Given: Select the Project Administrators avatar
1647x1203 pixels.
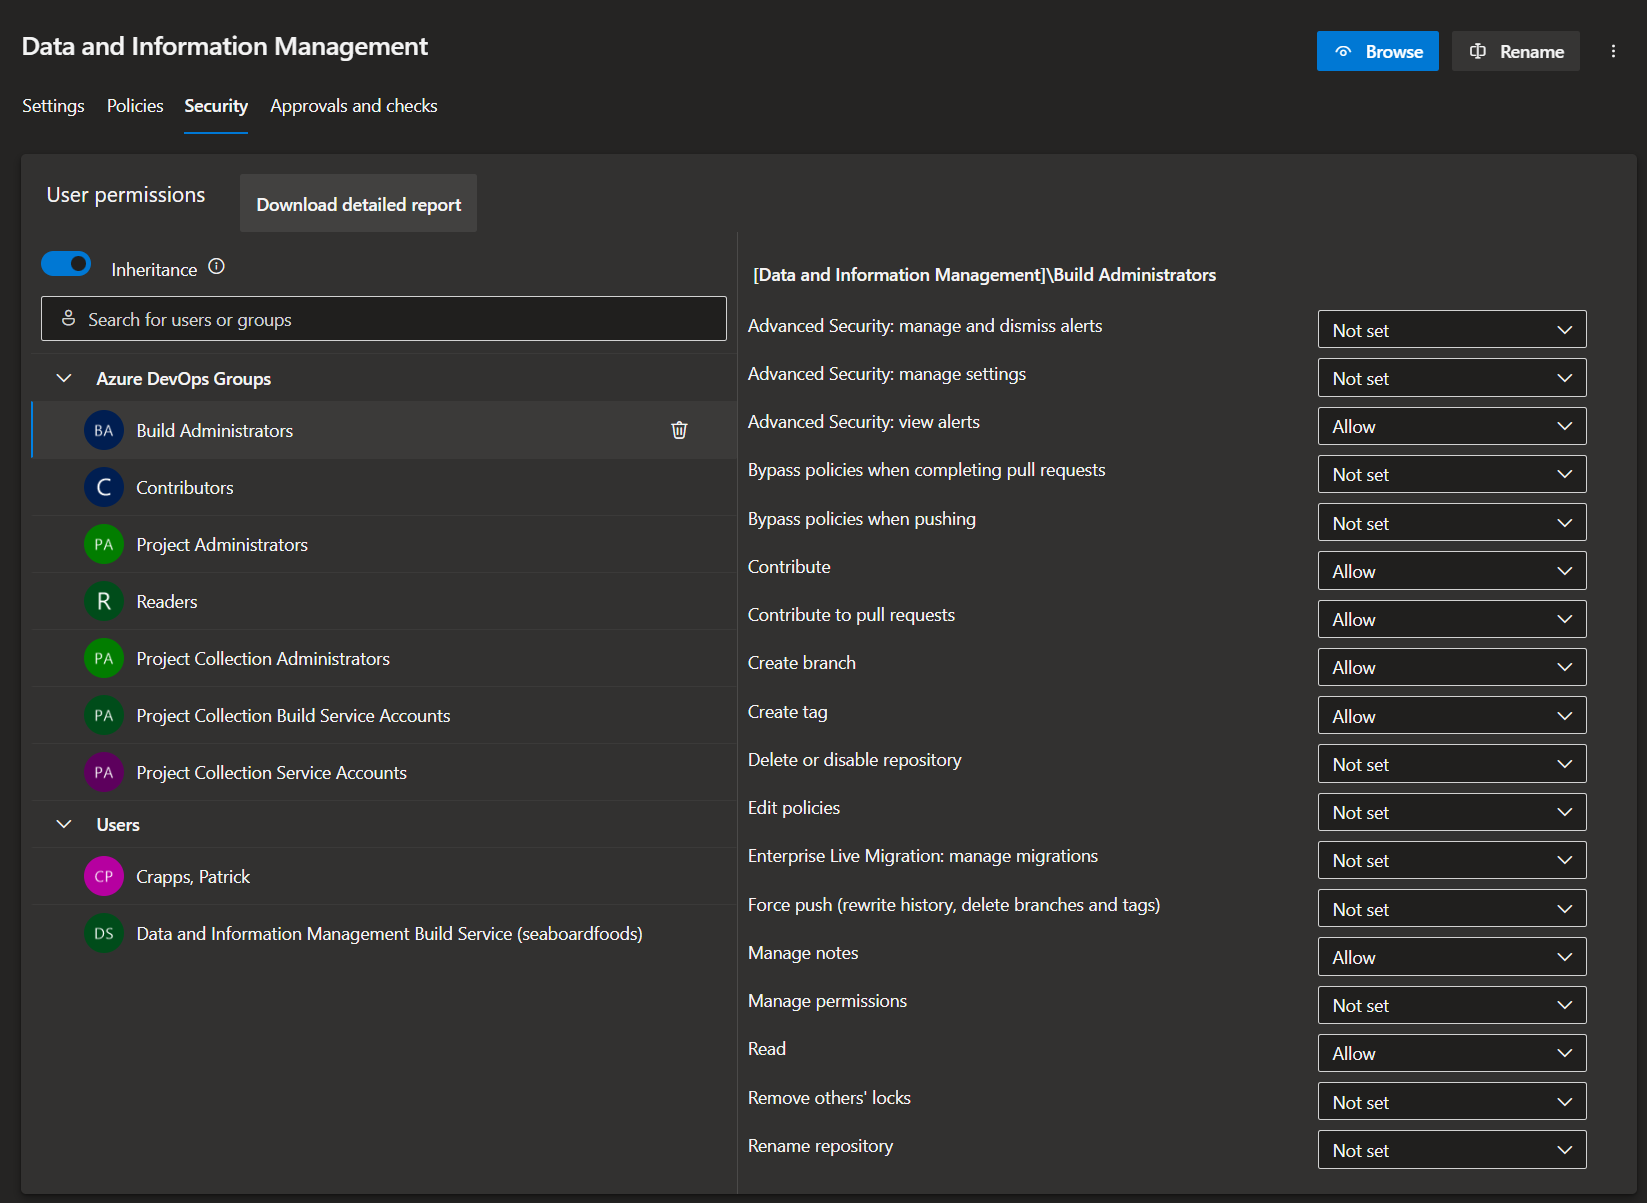Looking at the screenshot, I should [x=104, y=545].
